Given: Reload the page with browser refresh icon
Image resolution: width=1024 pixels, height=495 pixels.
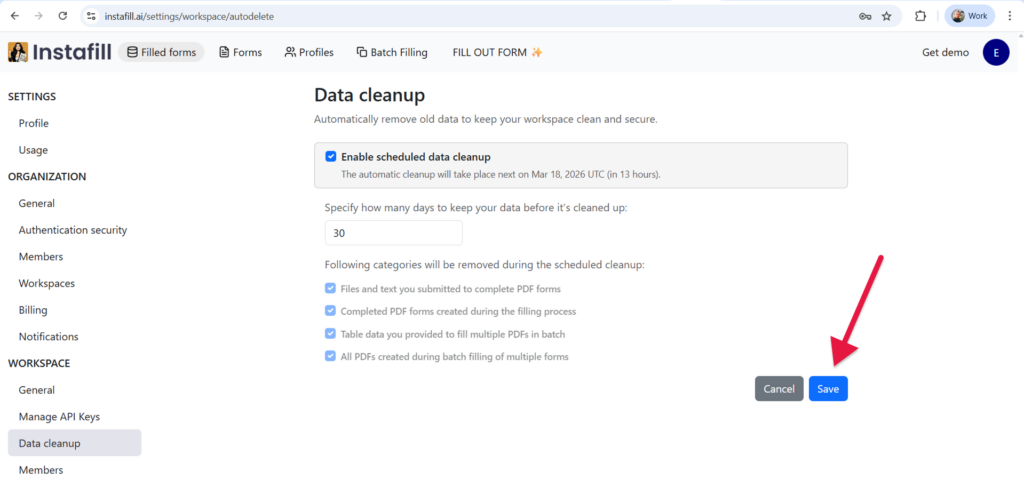Looking at the screenshot, I should pos(63,16).
